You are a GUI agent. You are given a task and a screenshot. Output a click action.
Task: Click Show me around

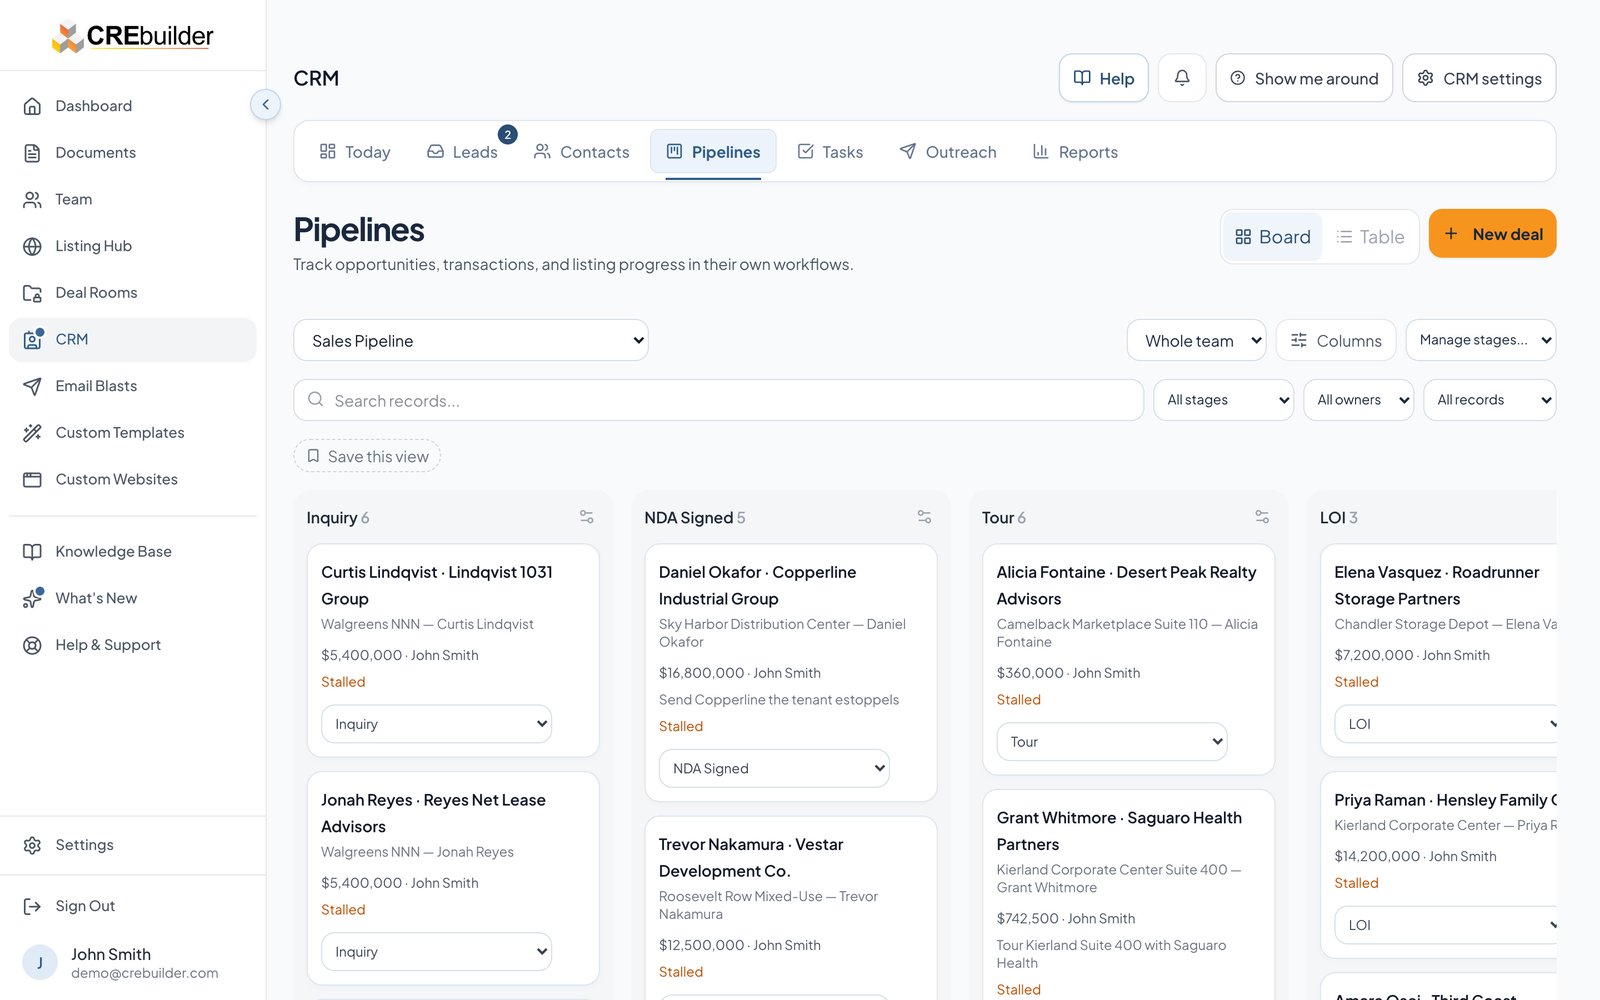[1304, 78]
